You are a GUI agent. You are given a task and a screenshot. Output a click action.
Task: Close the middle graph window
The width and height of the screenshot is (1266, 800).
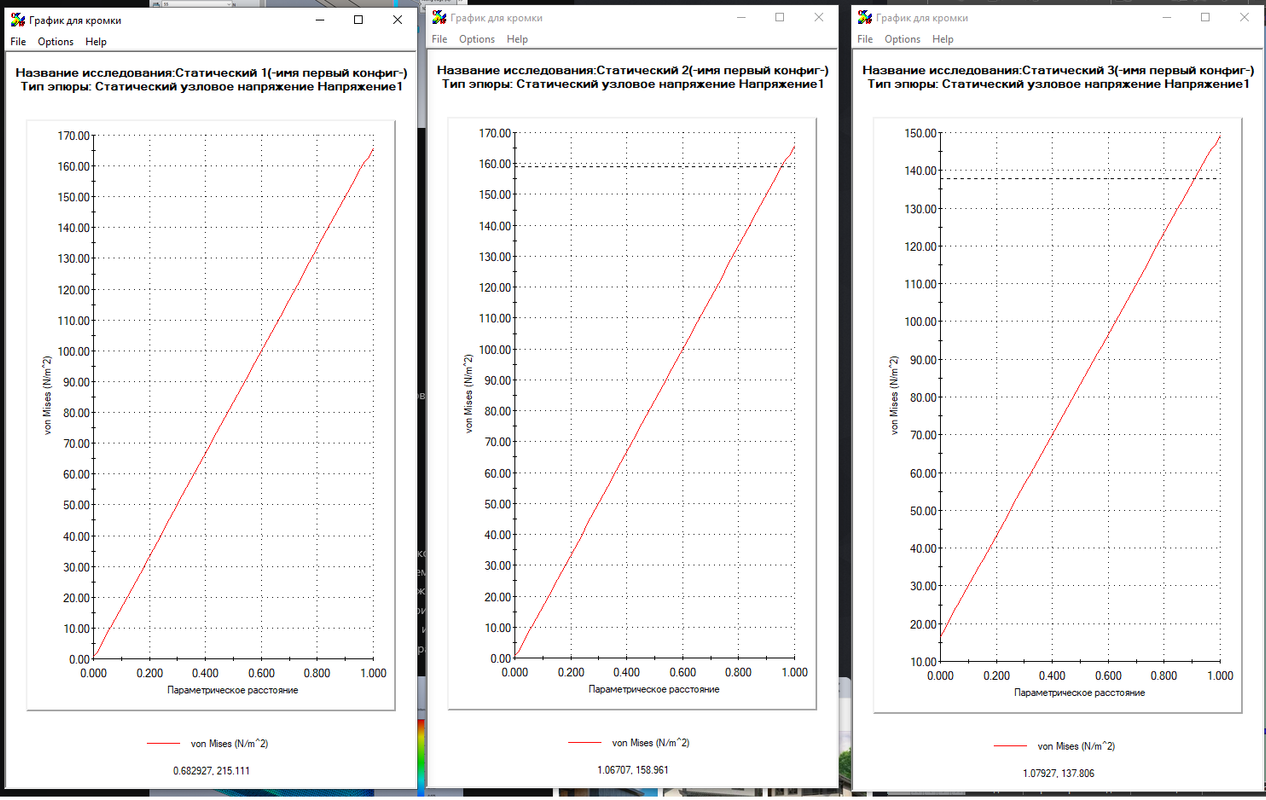click(x=819, y=18)
